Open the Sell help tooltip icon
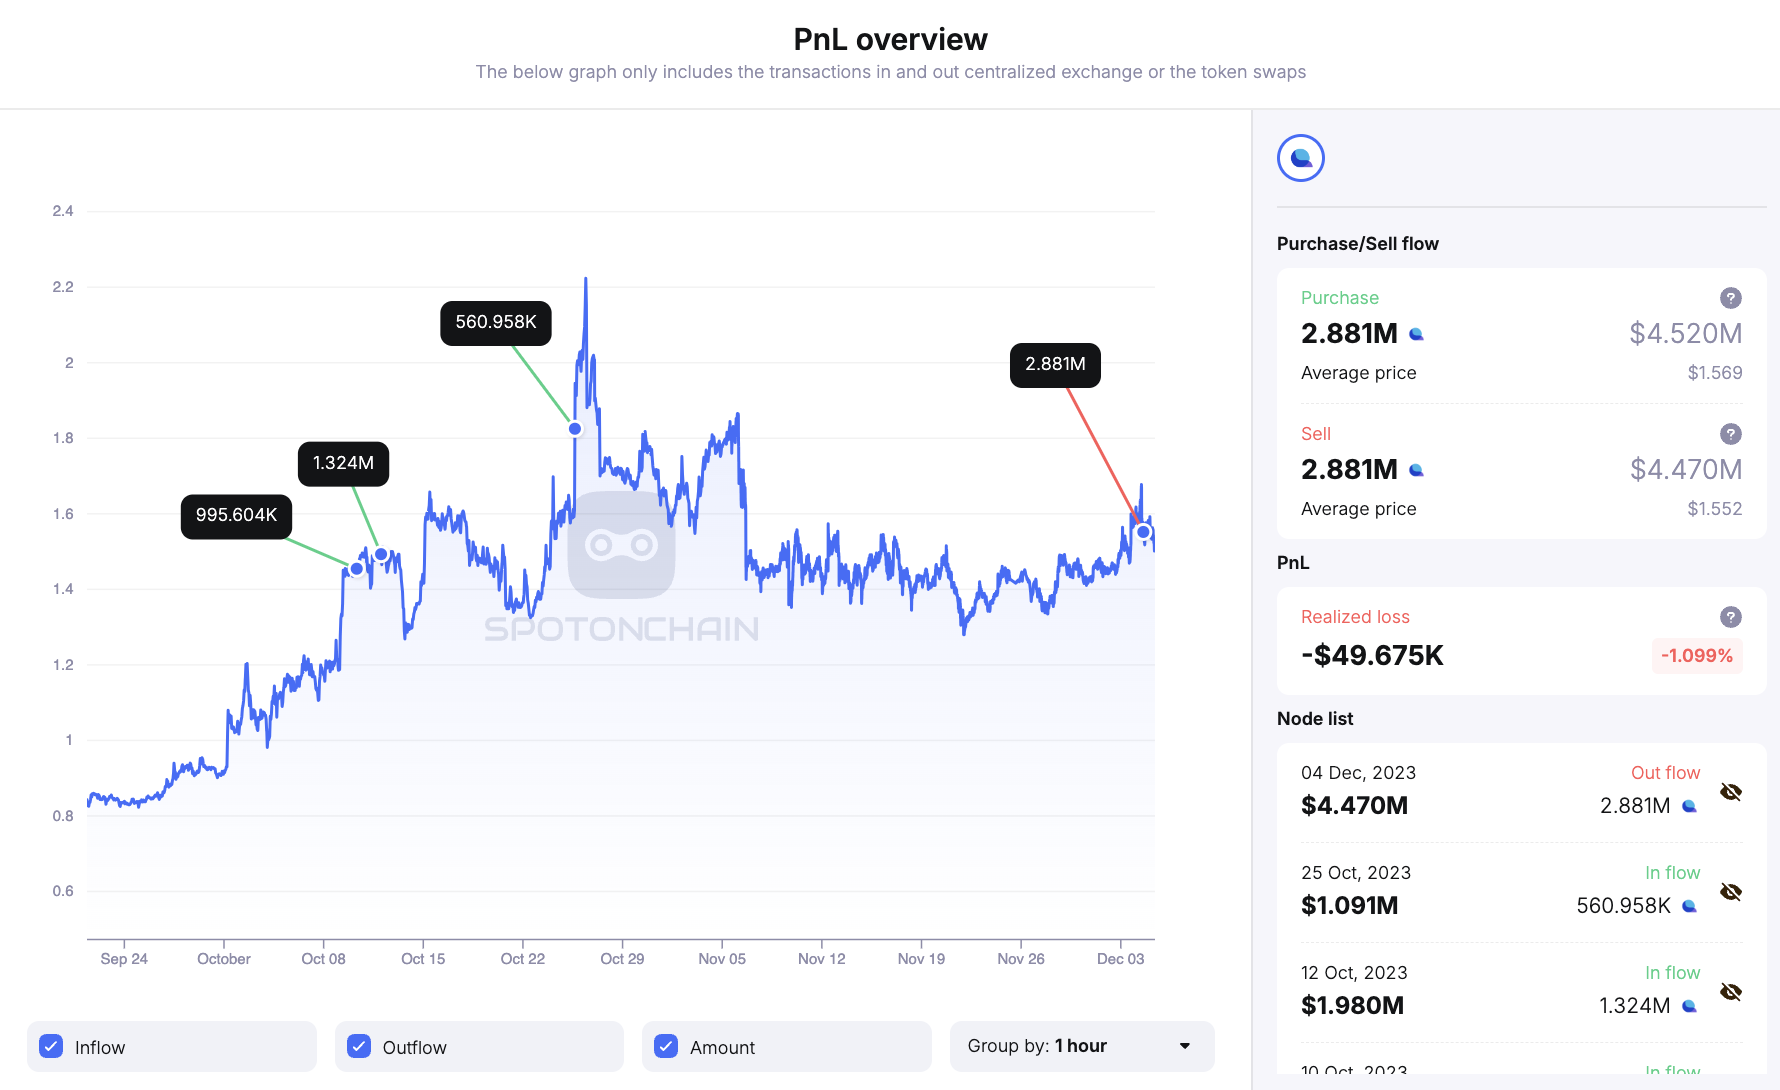 pos(1731,434)
